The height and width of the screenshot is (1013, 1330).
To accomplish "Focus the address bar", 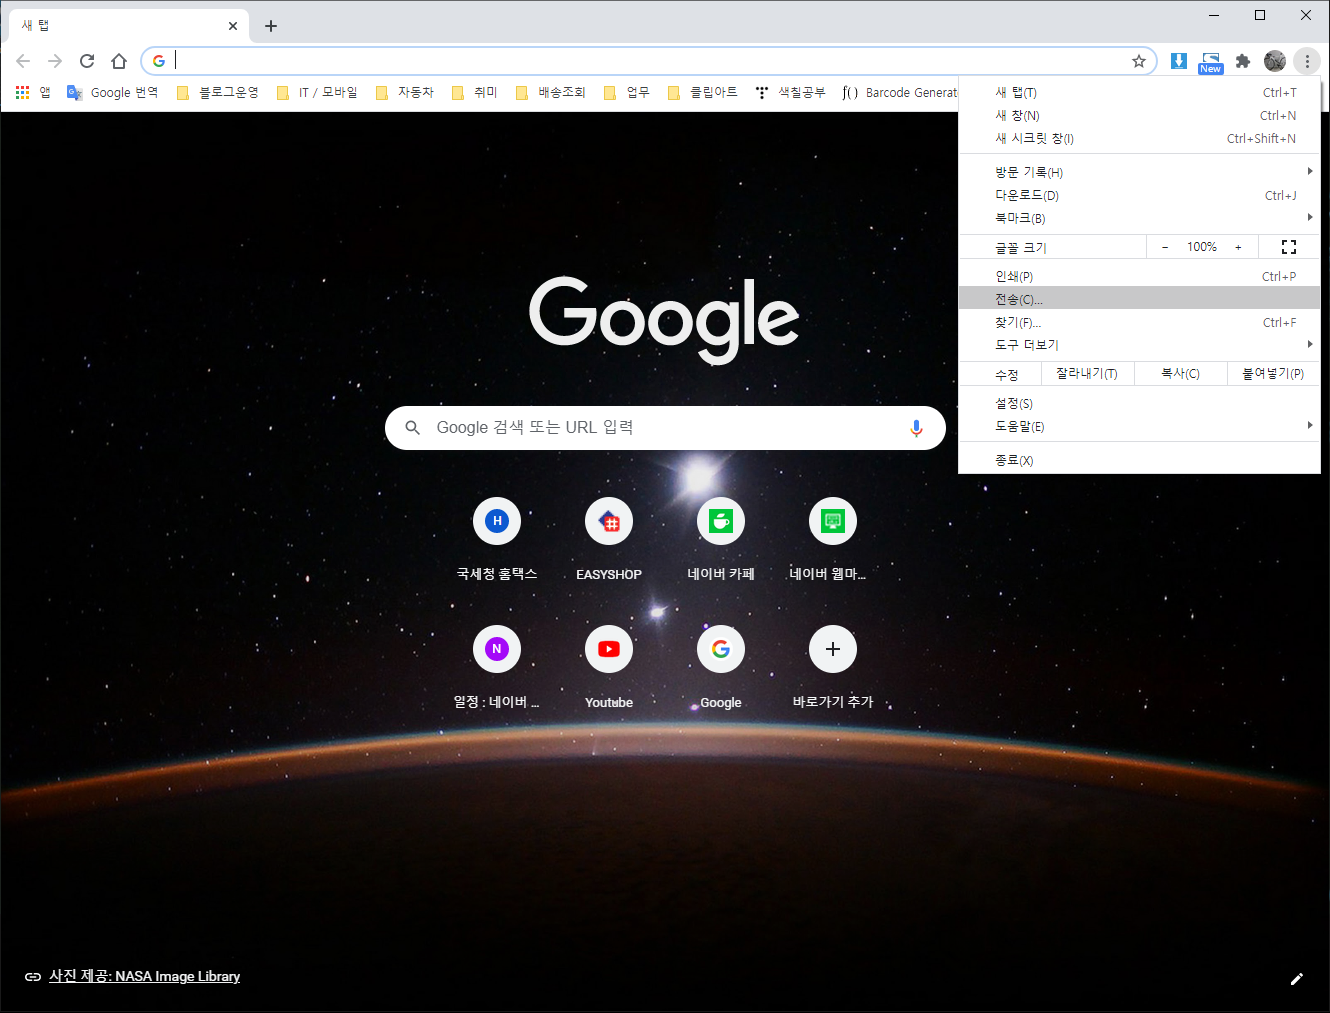I will (648, 61).
